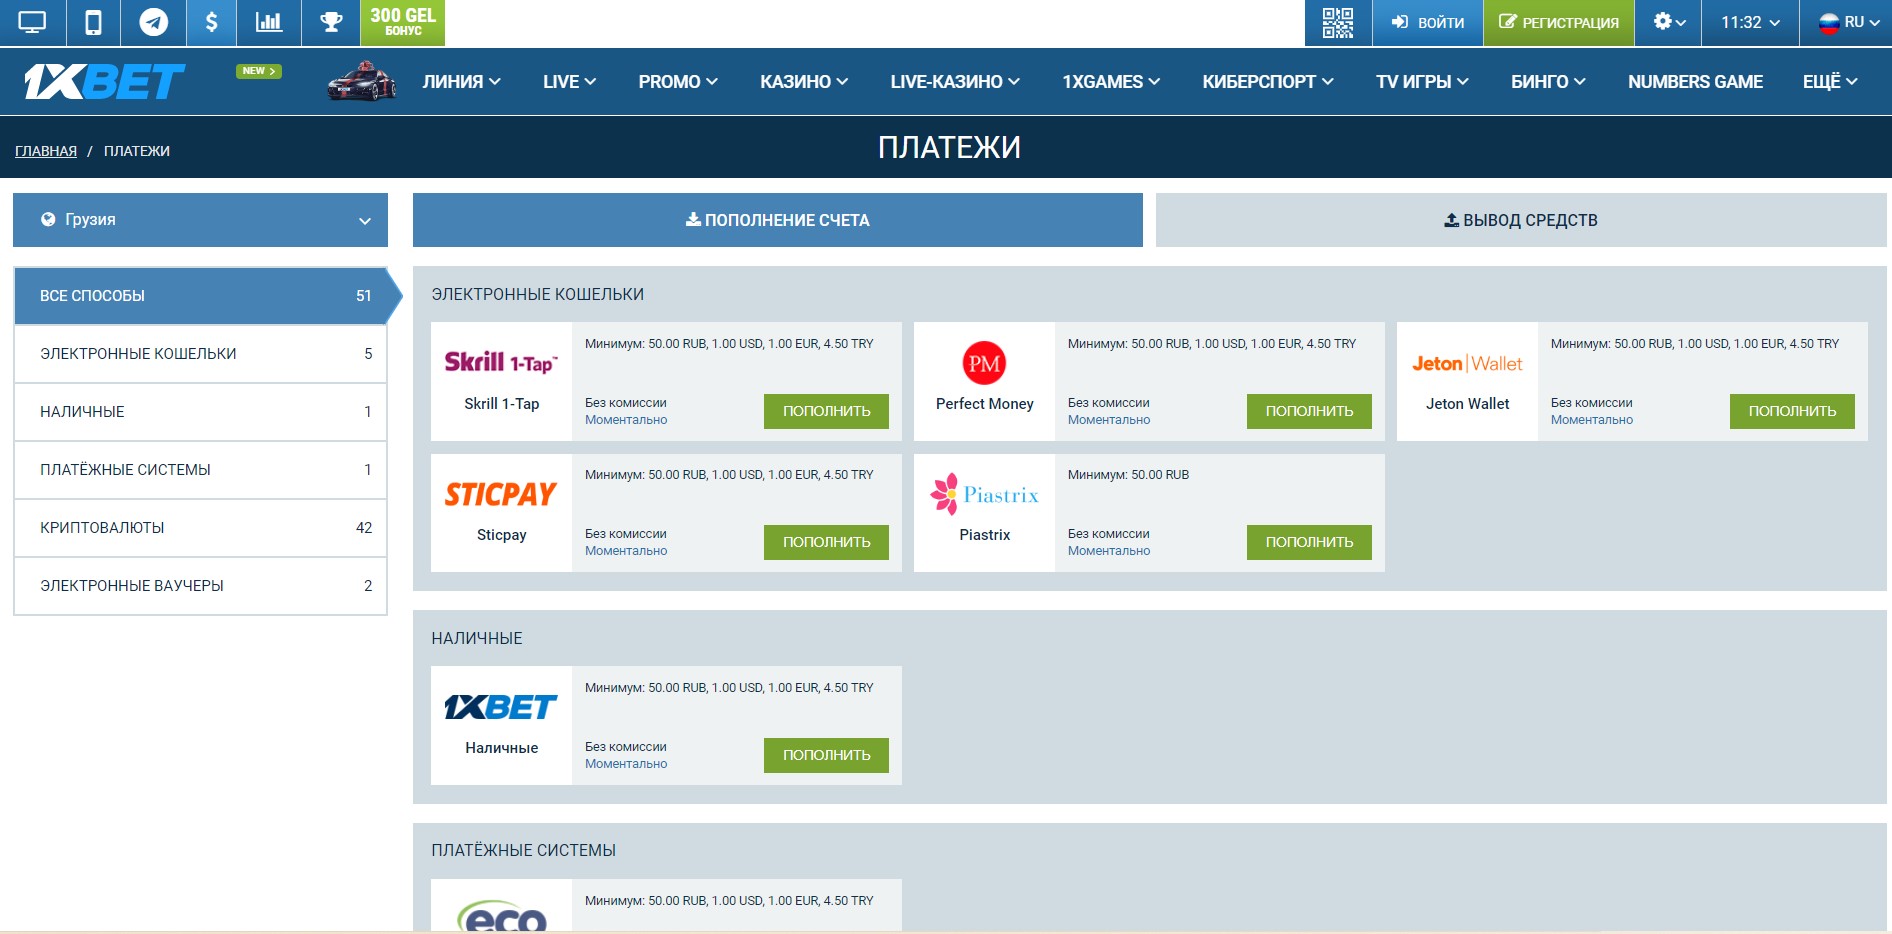The width and height of the screenshot is (1892, 934).
Task: Open the LIVE-Казино menu
Action: click(x=955, y=82)
